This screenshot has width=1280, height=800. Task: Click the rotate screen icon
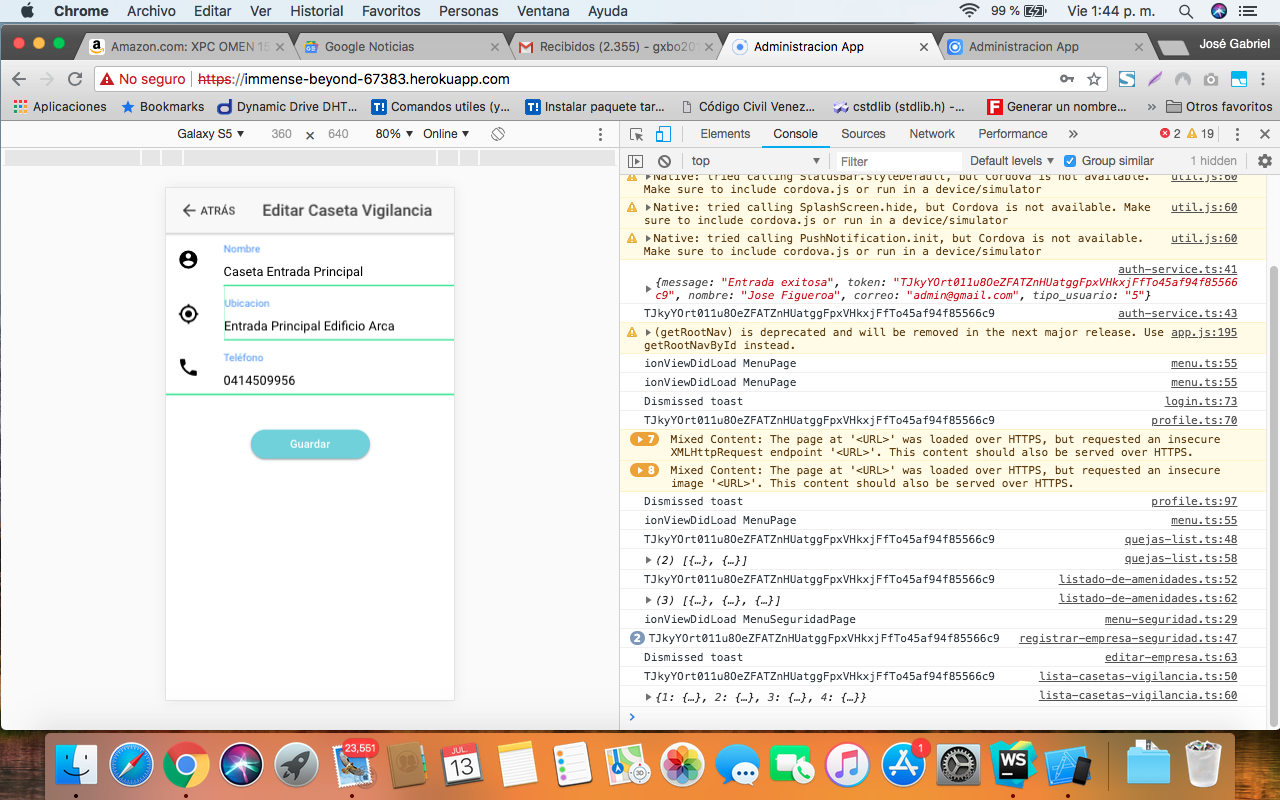(x=498, y=134)
